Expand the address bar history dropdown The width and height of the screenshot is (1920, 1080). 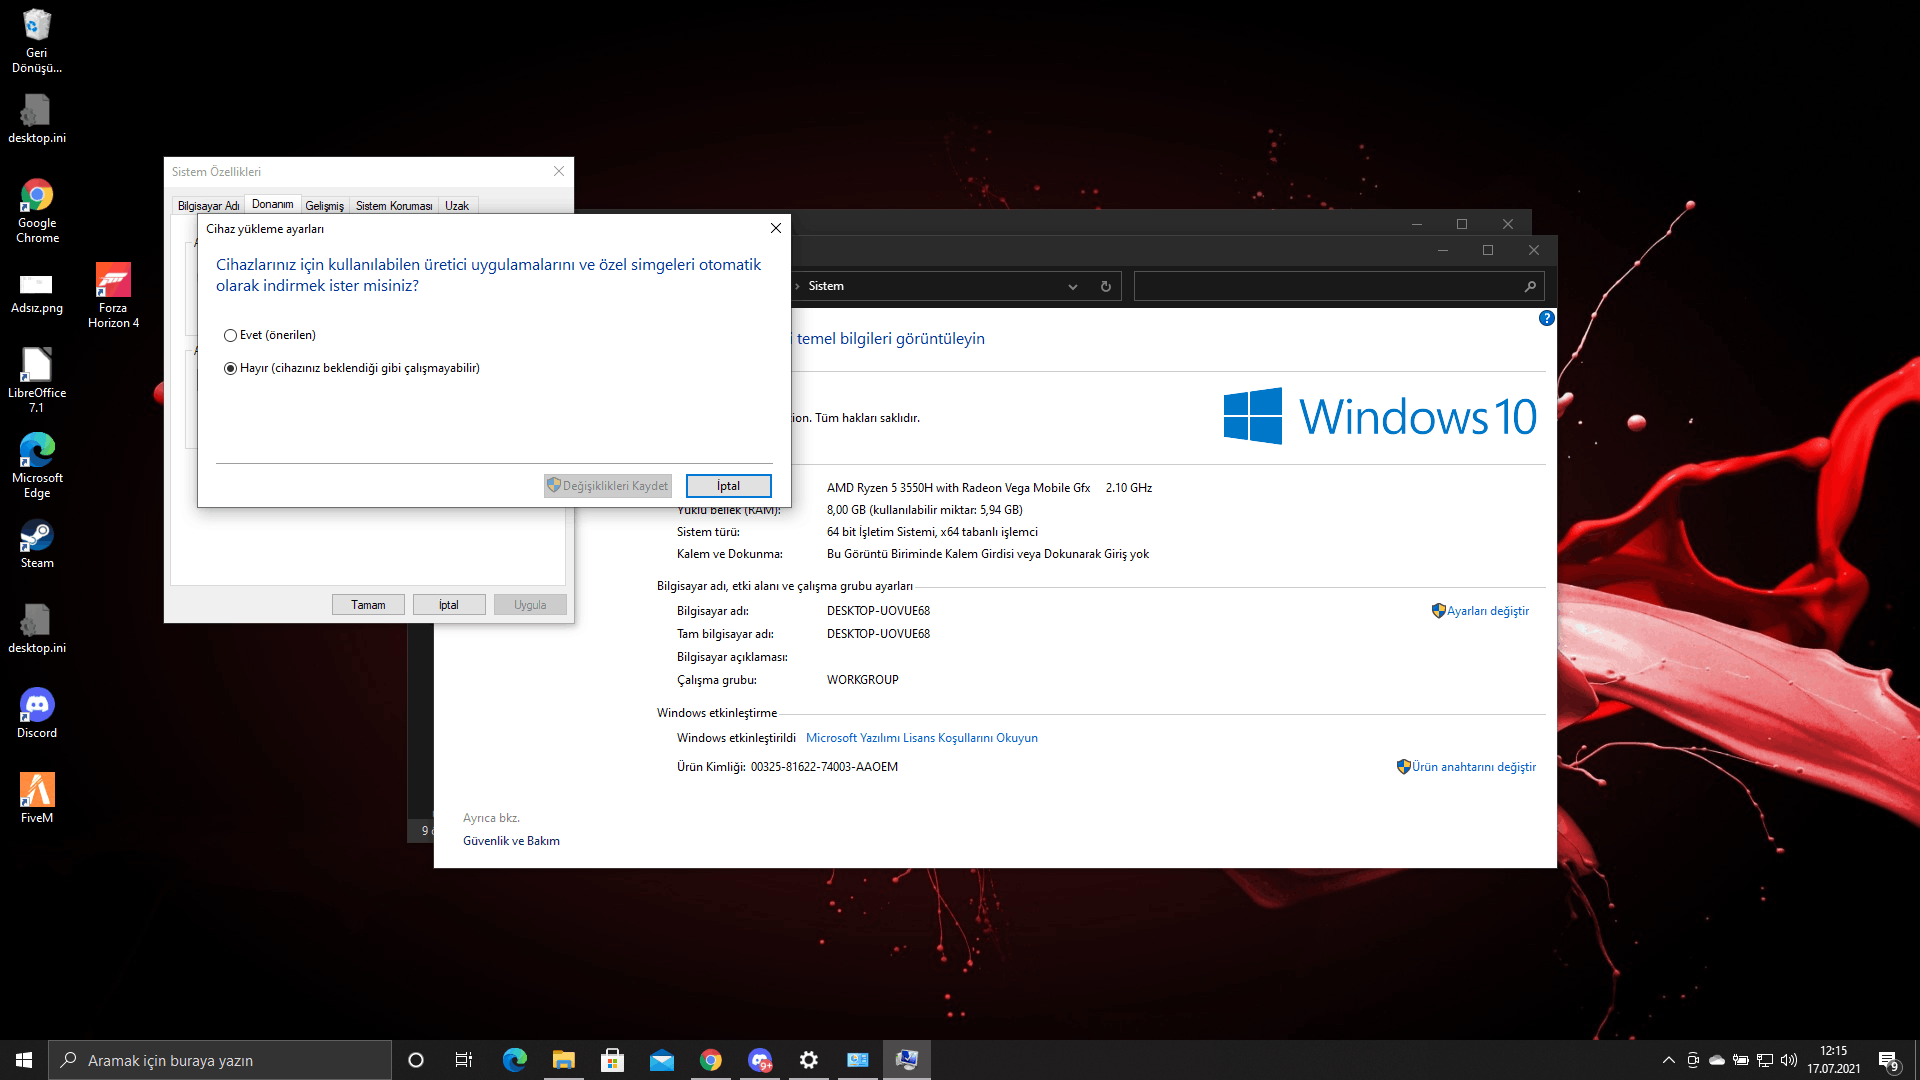[1073, 287]
